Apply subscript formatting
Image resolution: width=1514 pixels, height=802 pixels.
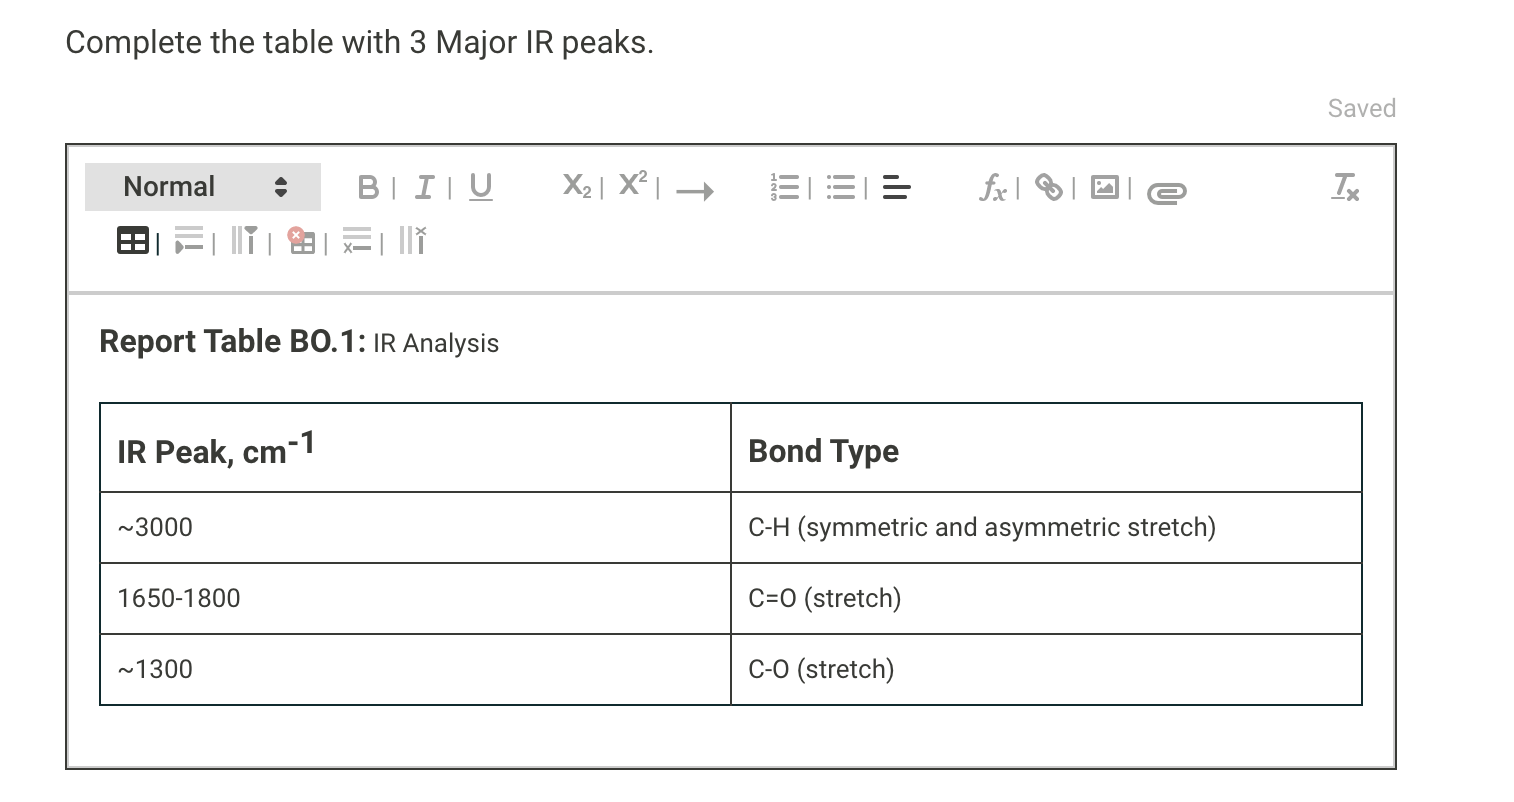575,187
